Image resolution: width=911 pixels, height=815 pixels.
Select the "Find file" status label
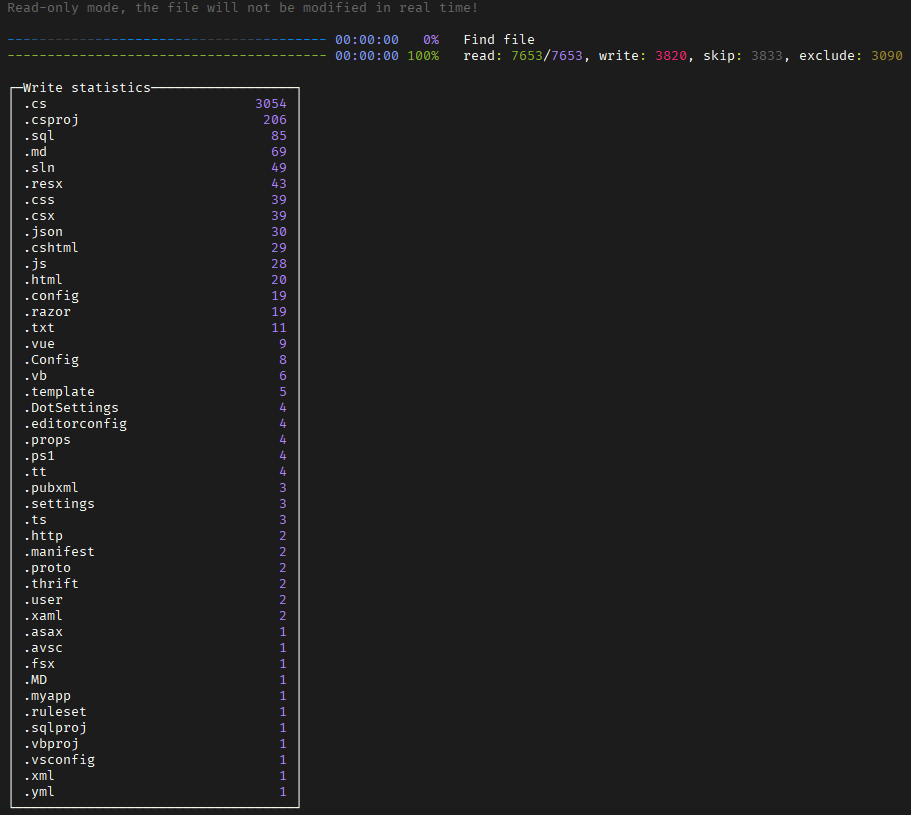(498, 40)
